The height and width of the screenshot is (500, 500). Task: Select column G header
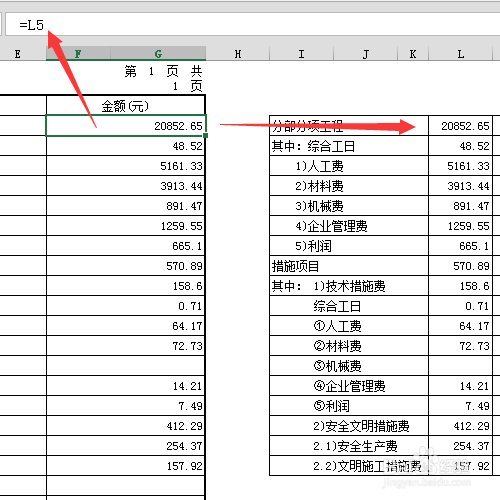pyautogui.click(x=158, y=54)
